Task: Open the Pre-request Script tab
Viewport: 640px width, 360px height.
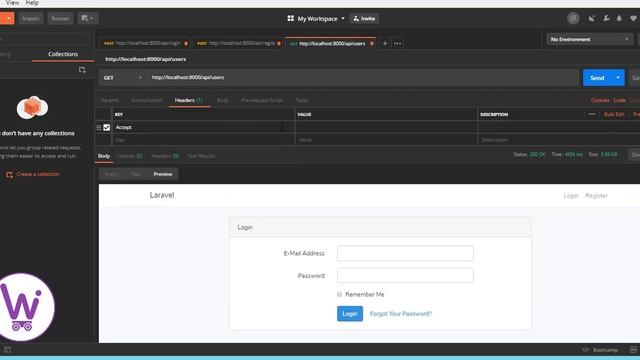Action: tap(262, 100)
